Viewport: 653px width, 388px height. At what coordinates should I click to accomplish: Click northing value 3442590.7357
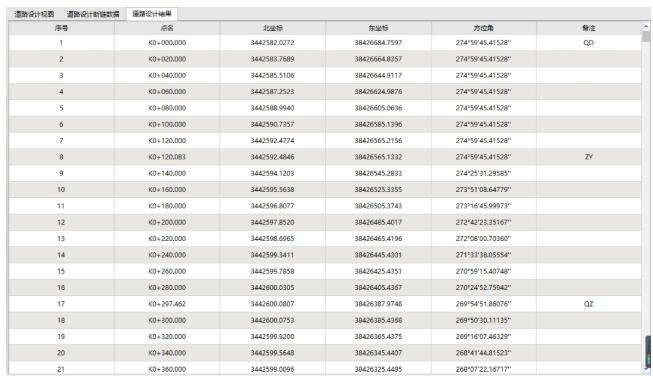pyautogui.click(x=272, y=124)
